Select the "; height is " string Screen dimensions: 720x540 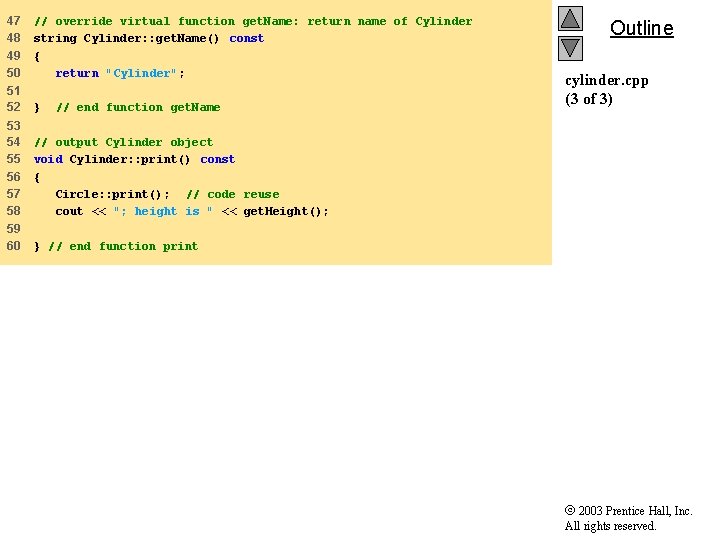click(x=163, y=212)
